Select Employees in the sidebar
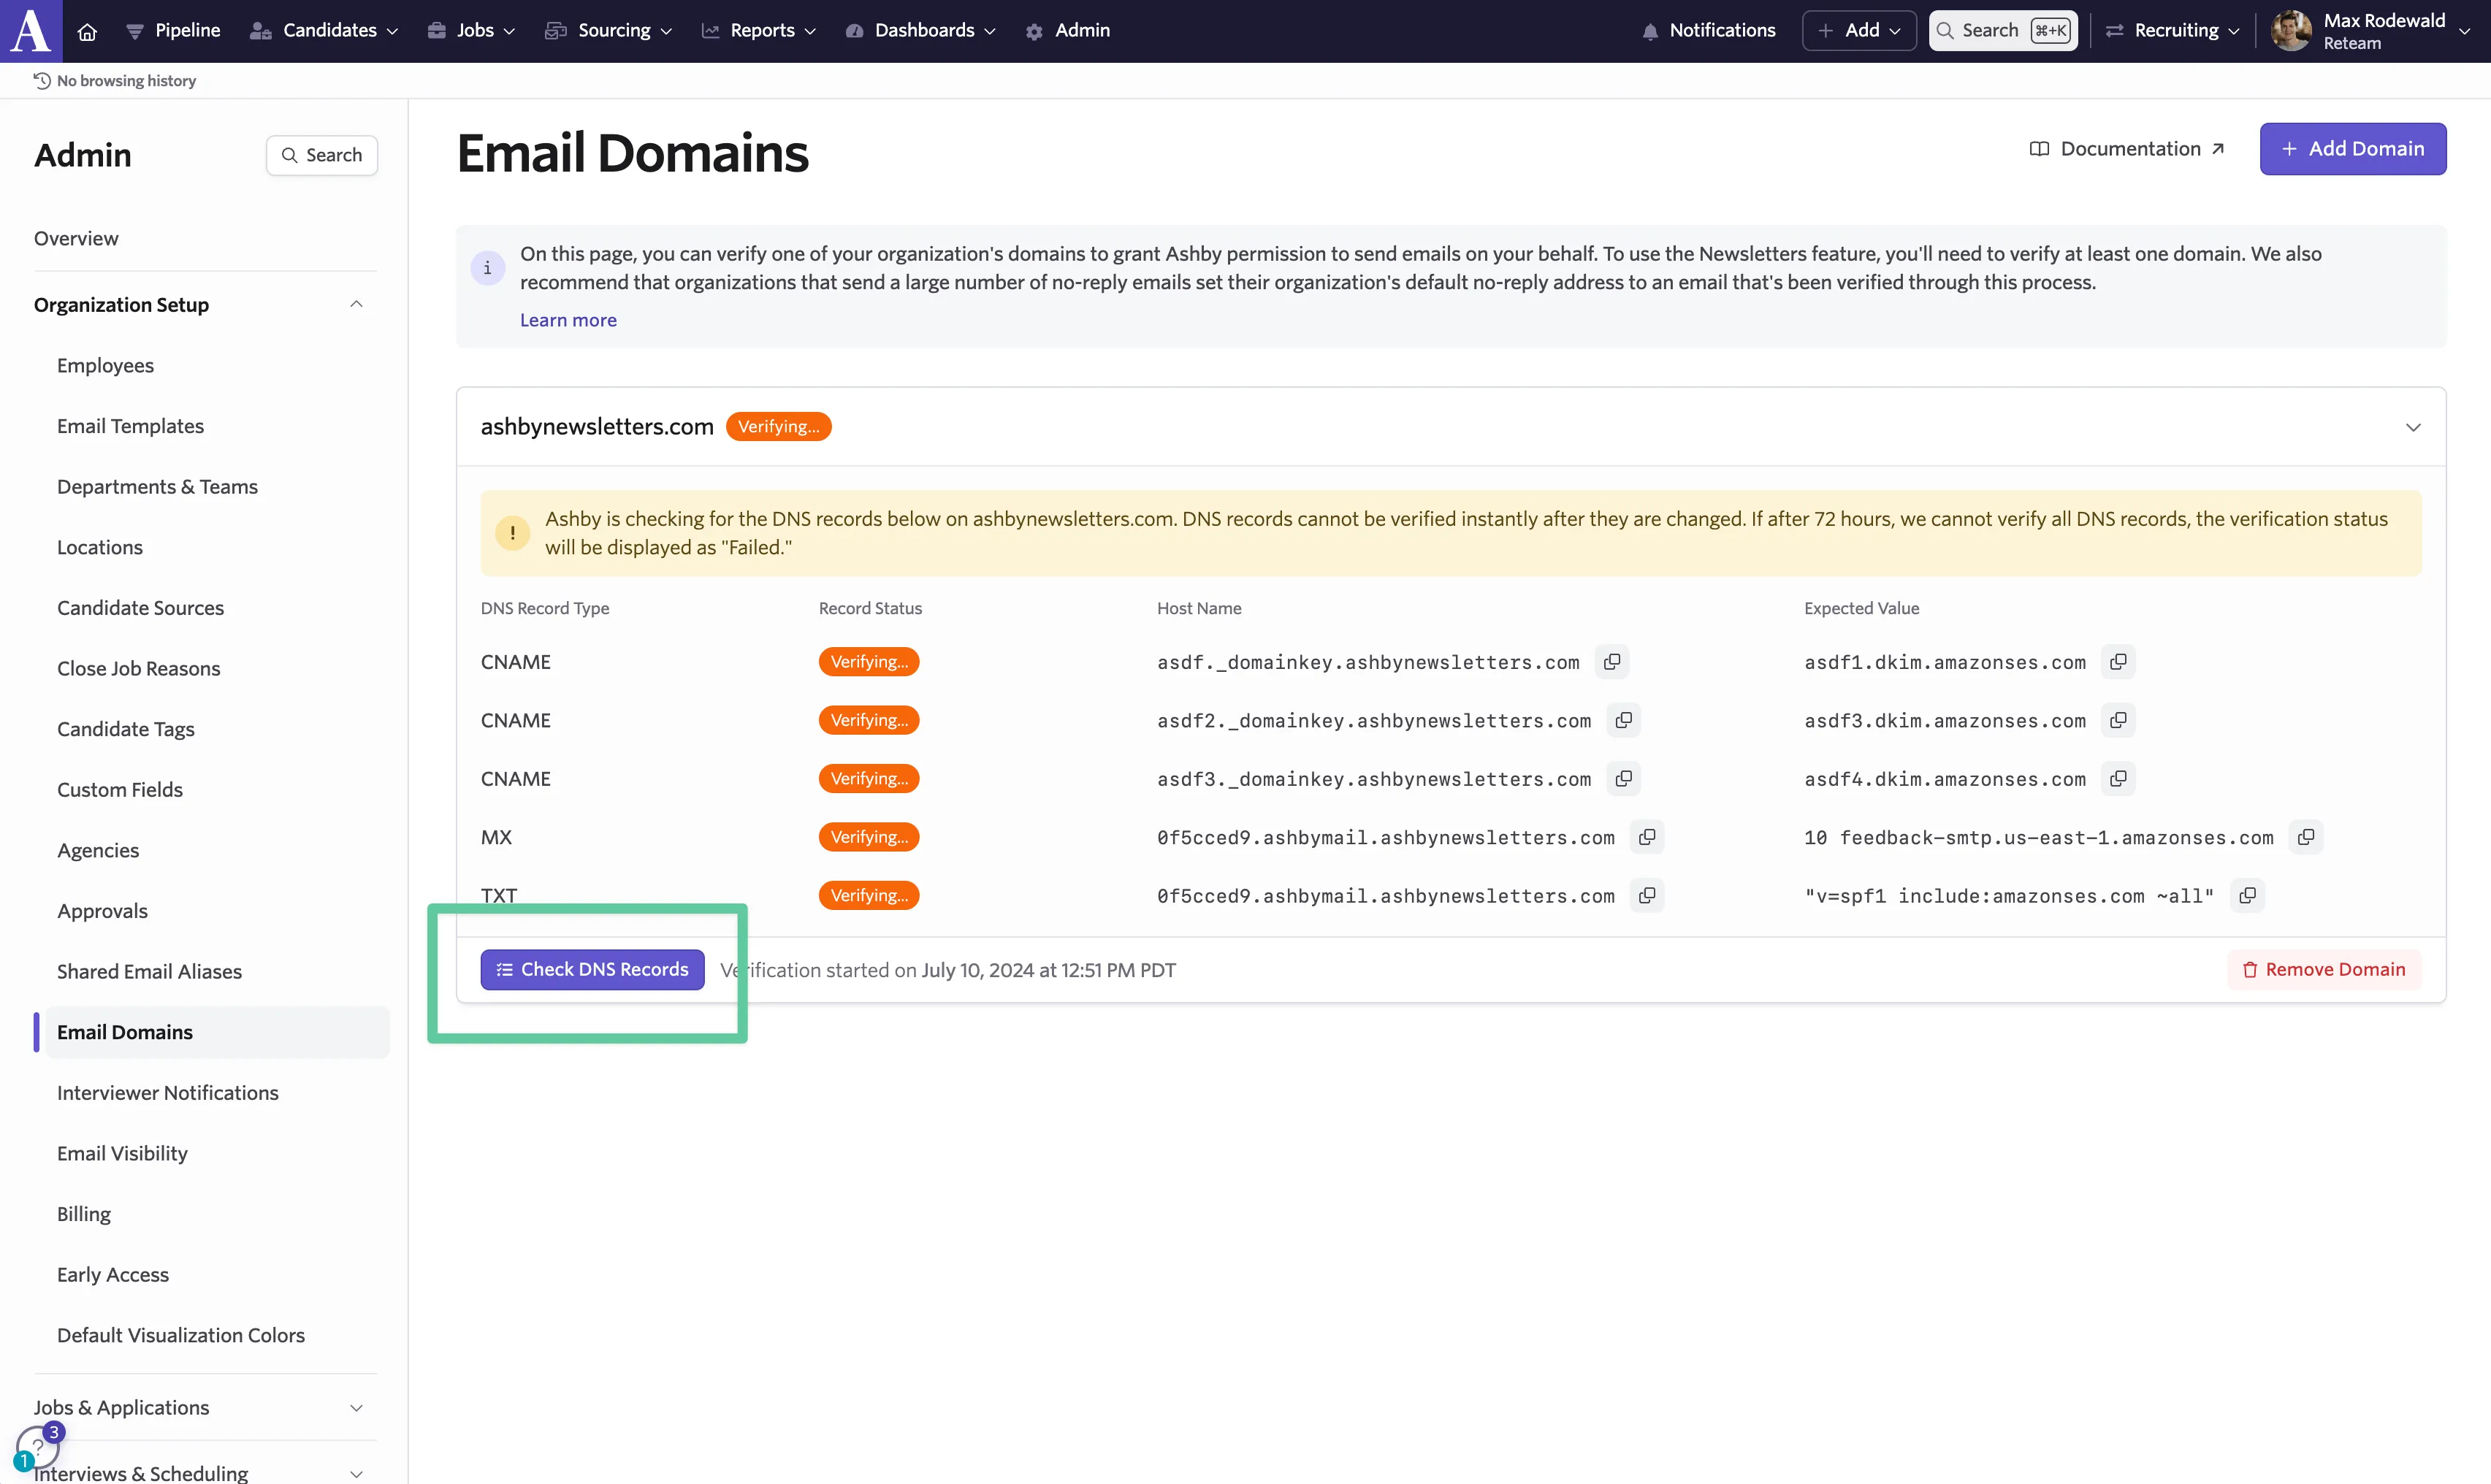 (x=105, y=366)
